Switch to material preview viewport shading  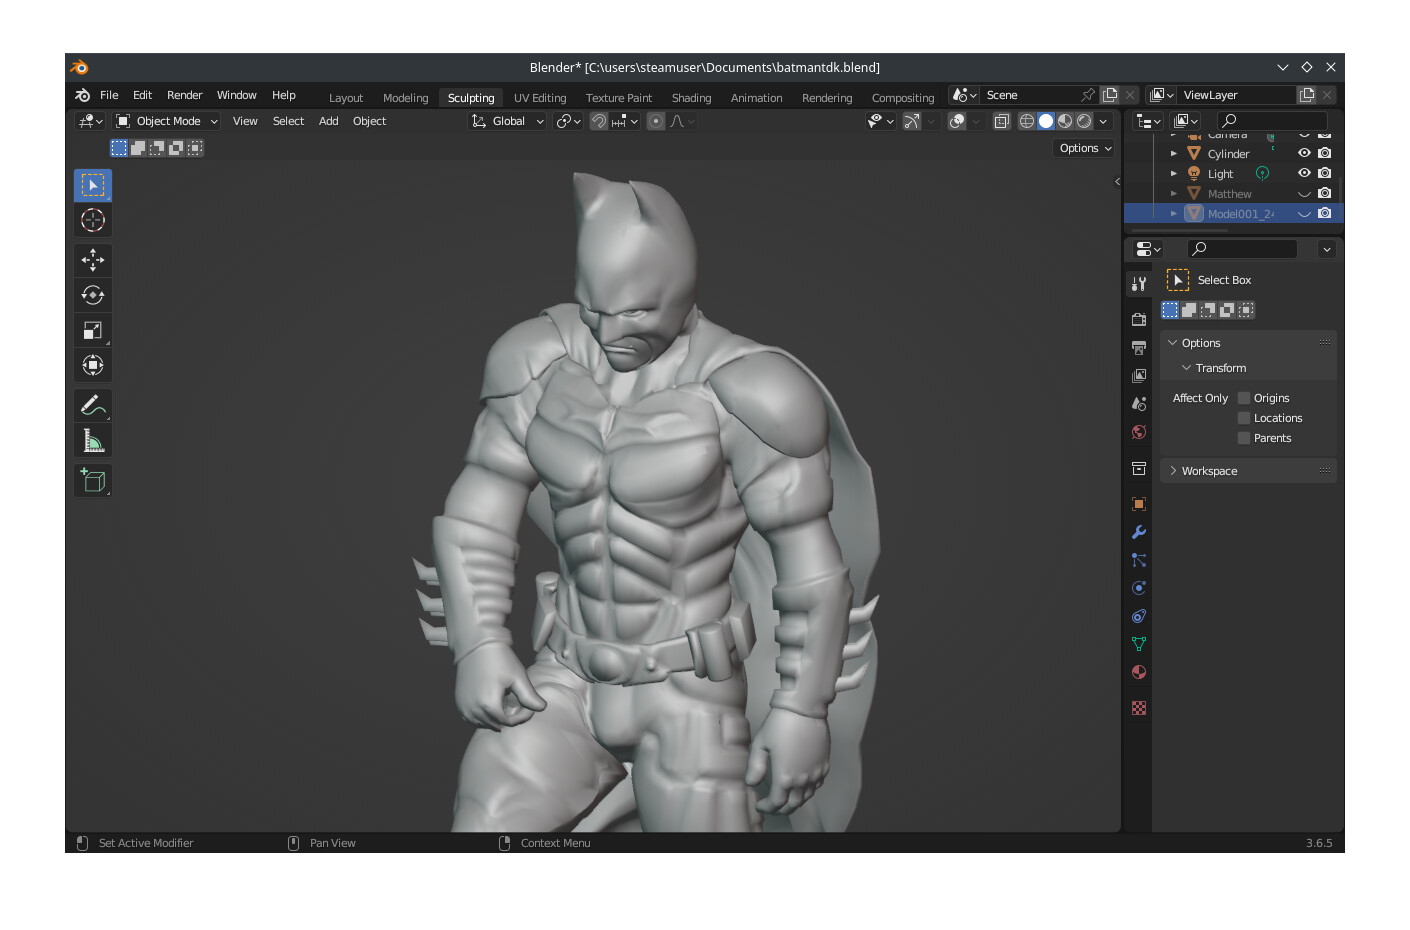[x=1065, y=121]
